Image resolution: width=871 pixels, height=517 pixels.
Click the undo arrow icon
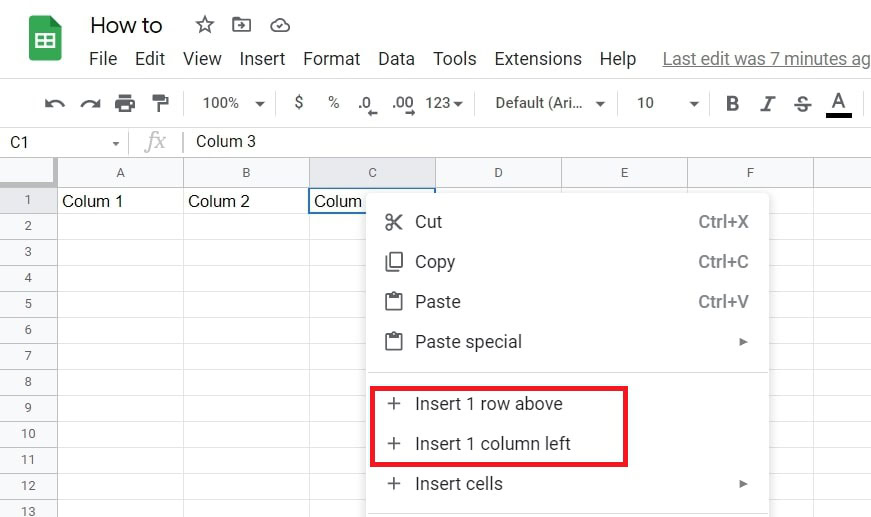pyautogui.click(x=56, y=103)
